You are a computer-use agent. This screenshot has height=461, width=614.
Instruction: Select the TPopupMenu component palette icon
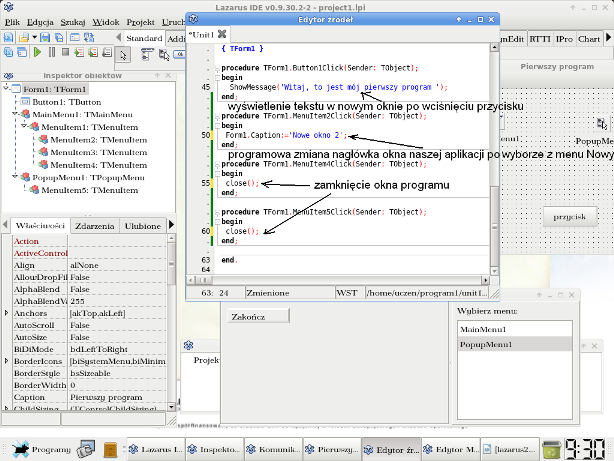click(x=164, y=54)
